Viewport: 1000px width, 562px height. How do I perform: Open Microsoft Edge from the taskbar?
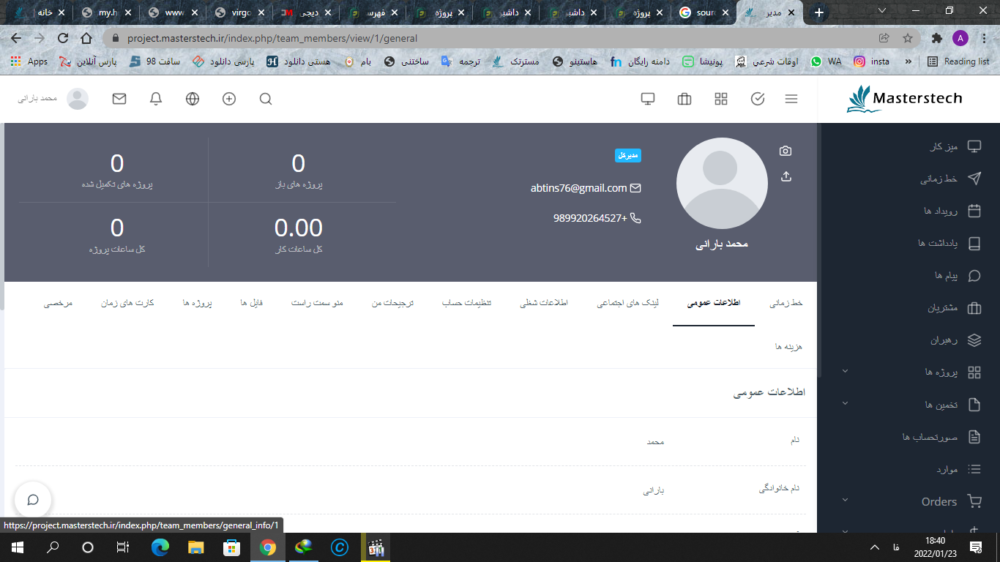click(x=159, y=547)
